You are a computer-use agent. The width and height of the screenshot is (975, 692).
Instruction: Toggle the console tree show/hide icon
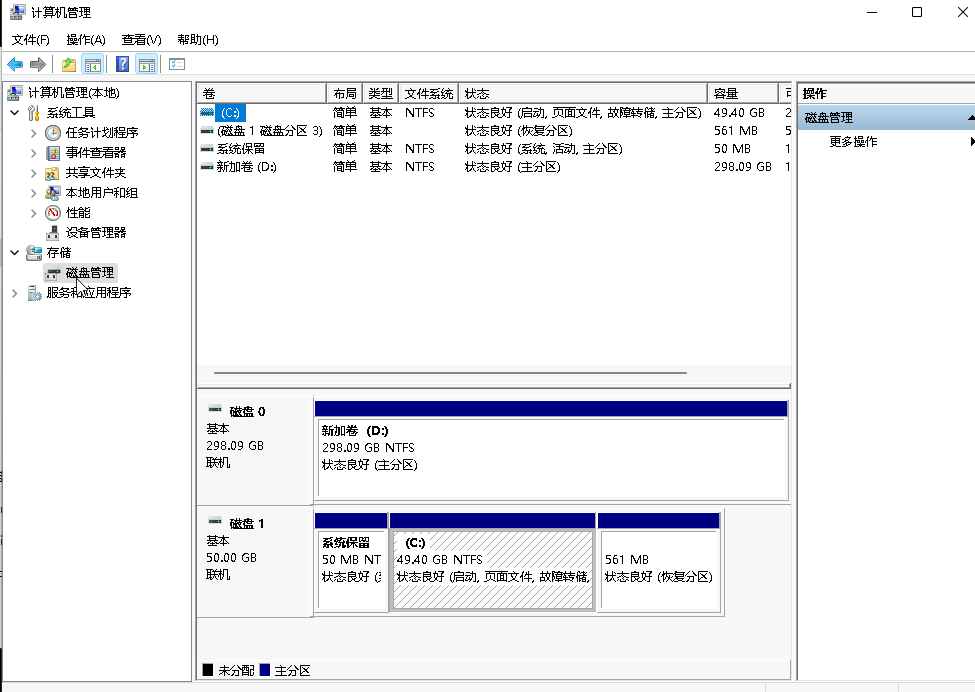tap(93, 64)
